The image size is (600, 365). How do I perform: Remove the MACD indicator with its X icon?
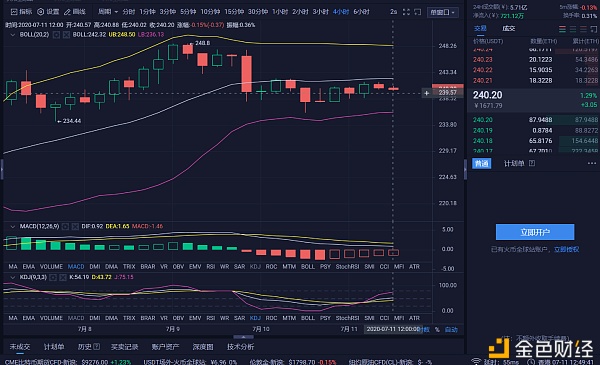(x=75, y=226)
